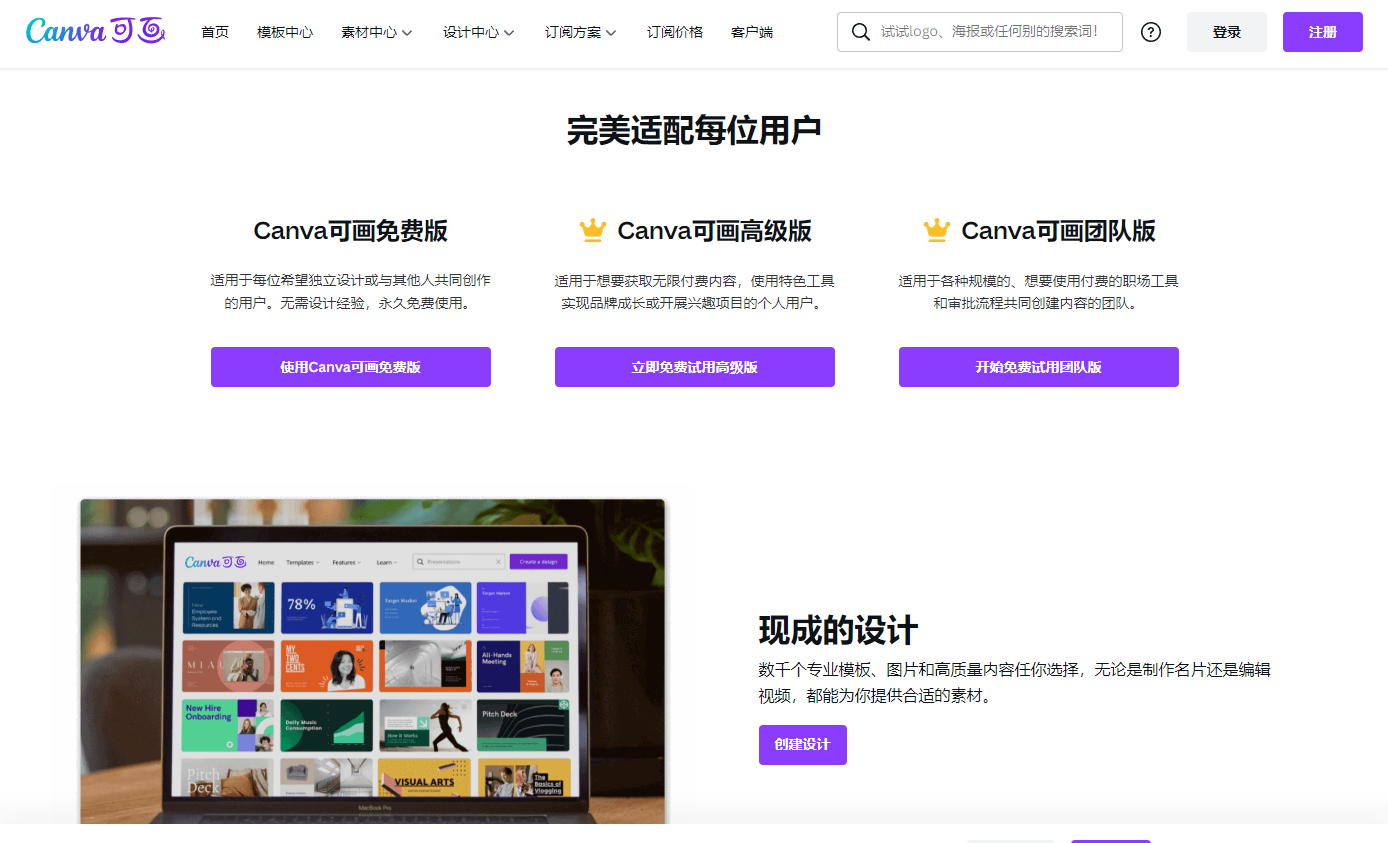The image size is (1388, 843).
Task: Go to 首页 in the navigation bar
Action: [x=215, y=32]
